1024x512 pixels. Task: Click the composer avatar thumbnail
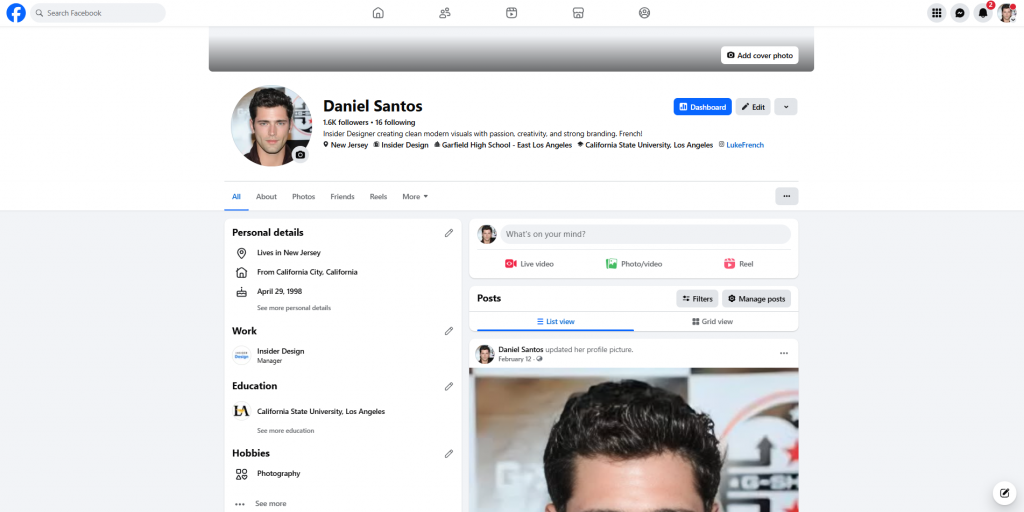coord(487,234)
